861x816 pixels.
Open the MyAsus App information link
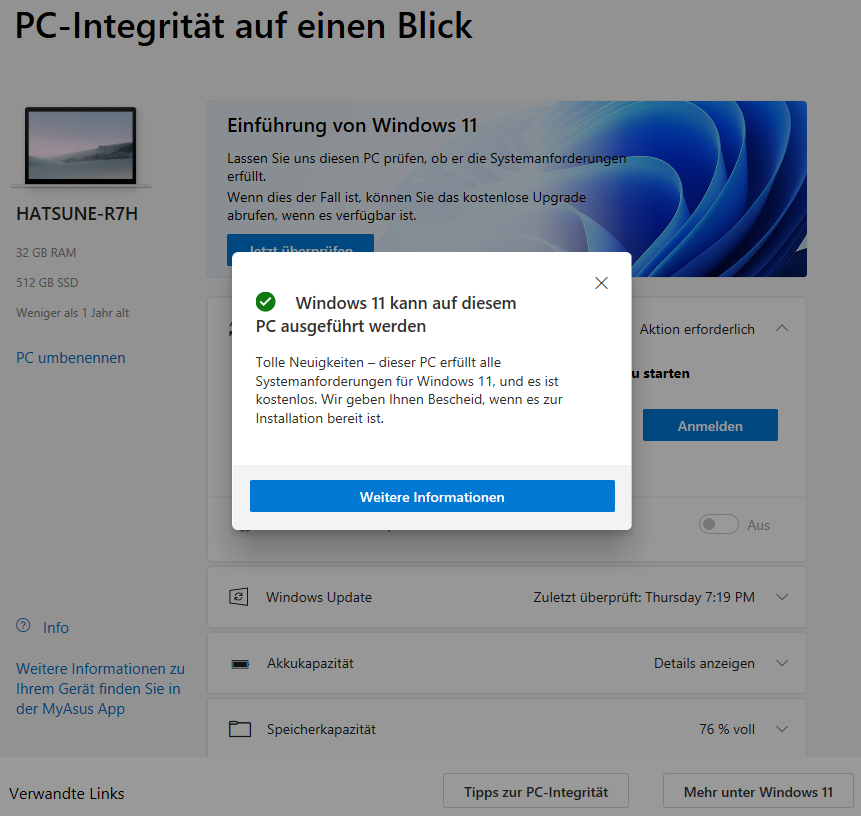point(100,689)
